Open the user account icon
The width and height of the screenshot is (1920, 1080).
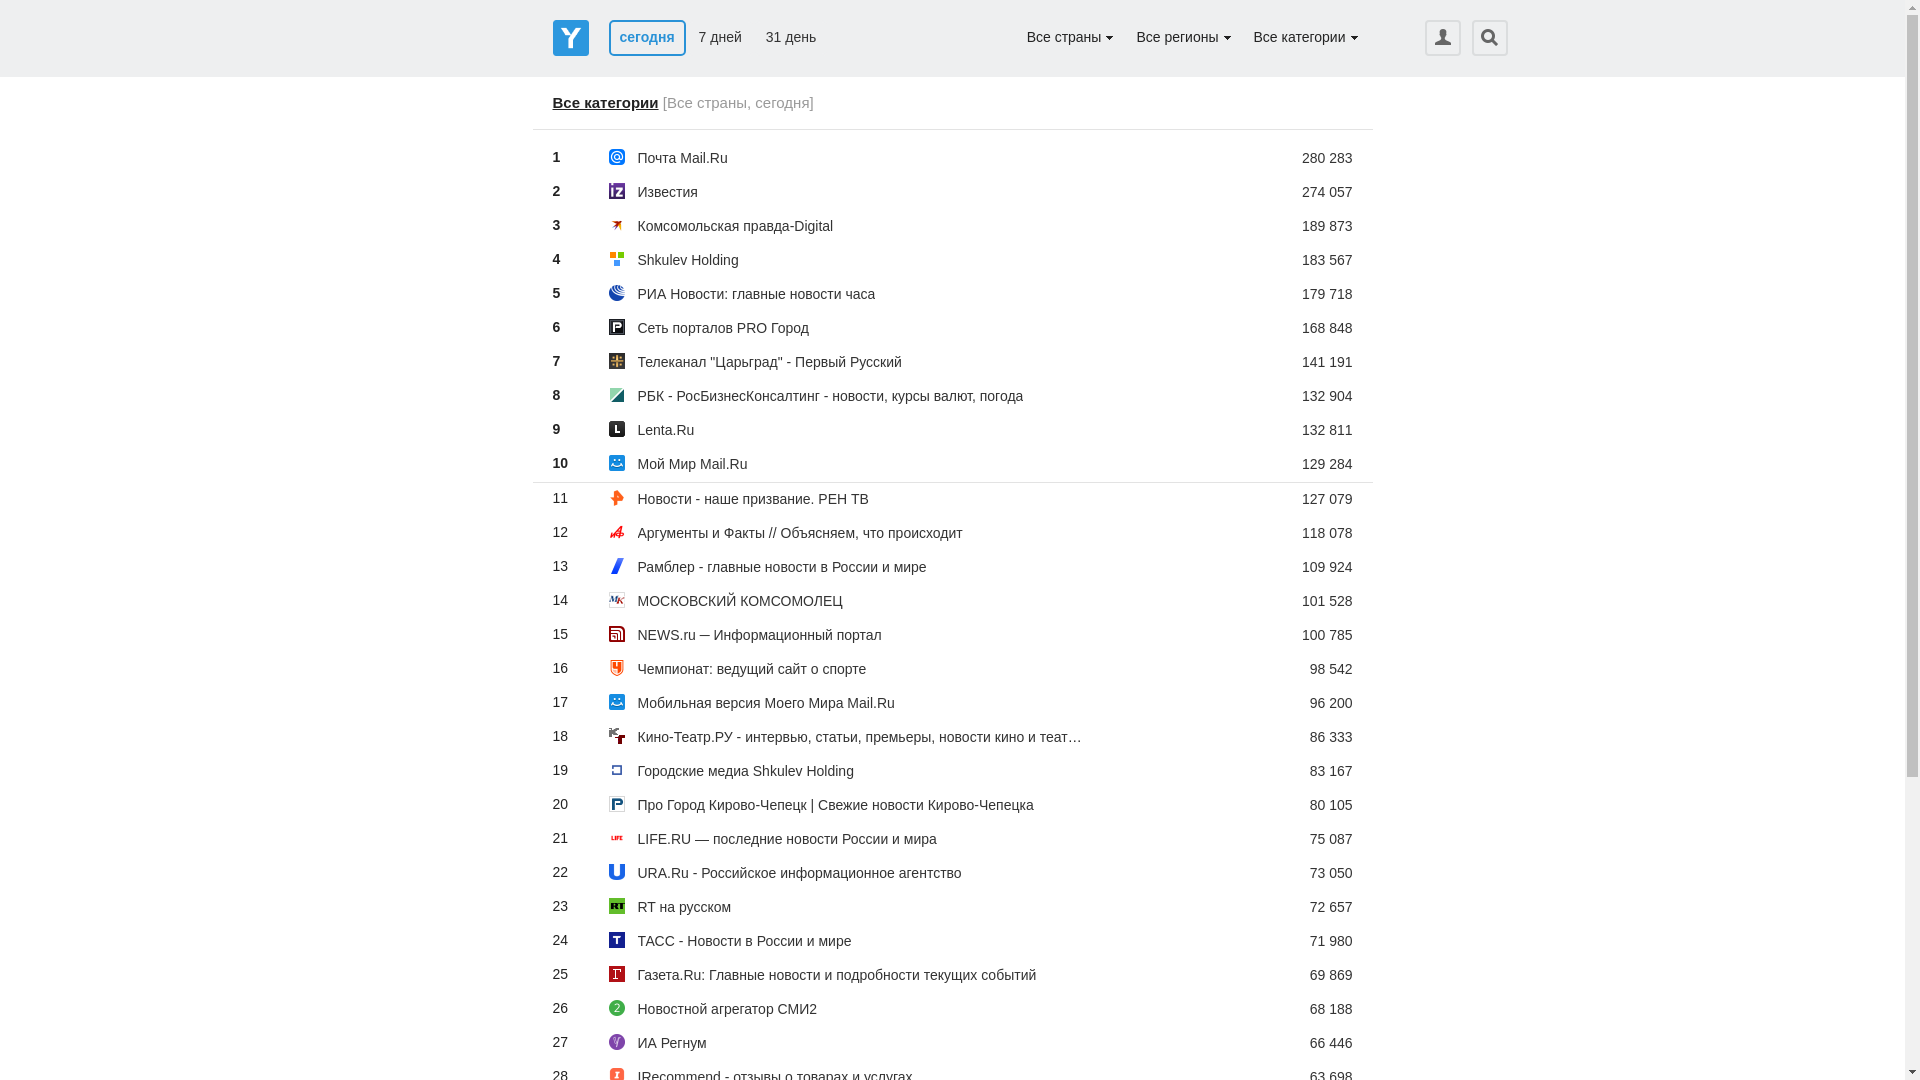pyautogui.click(x=1442, y=38)
